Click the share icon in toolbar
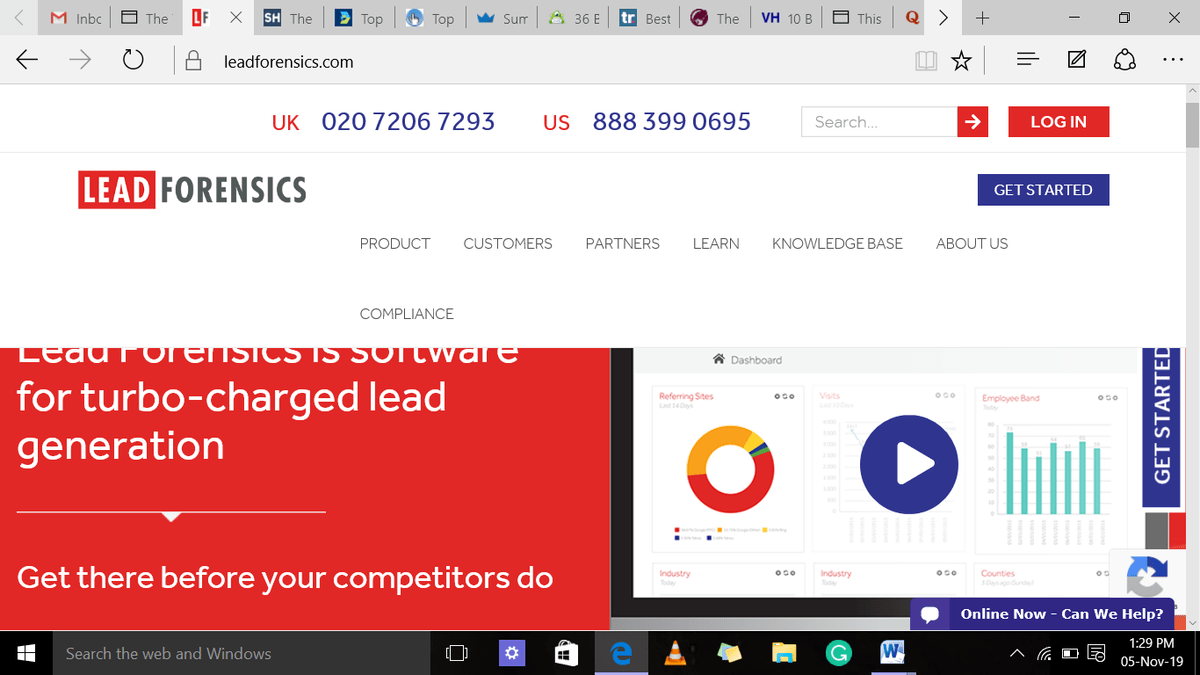Screen dimensions: 1200x675 click(1125, 61)
